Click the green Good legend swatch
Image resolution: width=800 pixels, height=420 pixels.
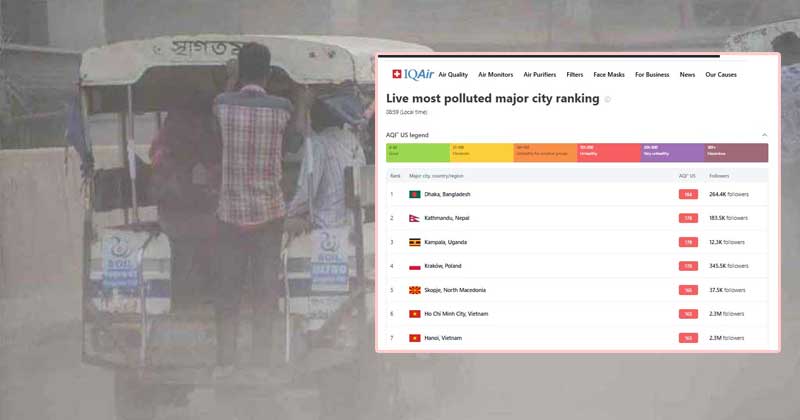[x=418, y=153]
